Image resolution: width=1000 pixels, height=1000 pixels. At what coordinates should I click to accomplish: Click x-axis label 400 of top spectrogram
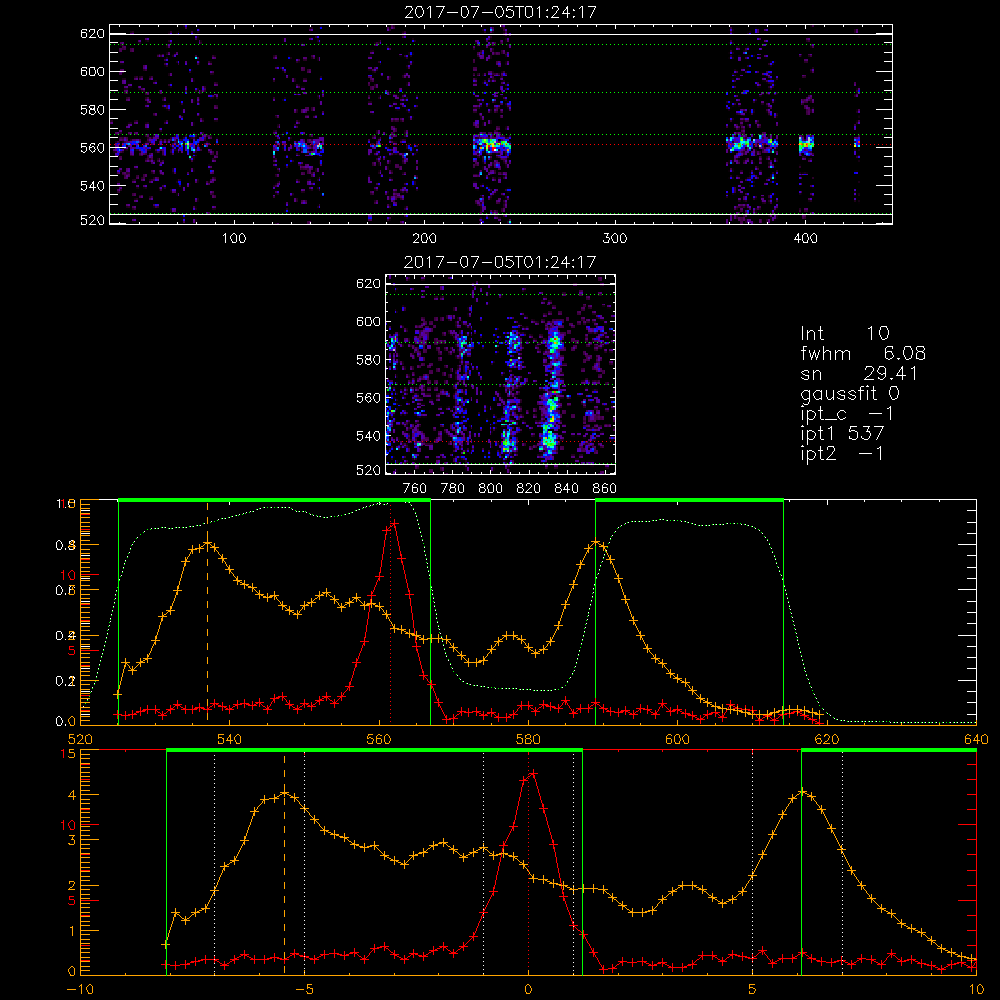pyautogui.click(x=805, y=239)
